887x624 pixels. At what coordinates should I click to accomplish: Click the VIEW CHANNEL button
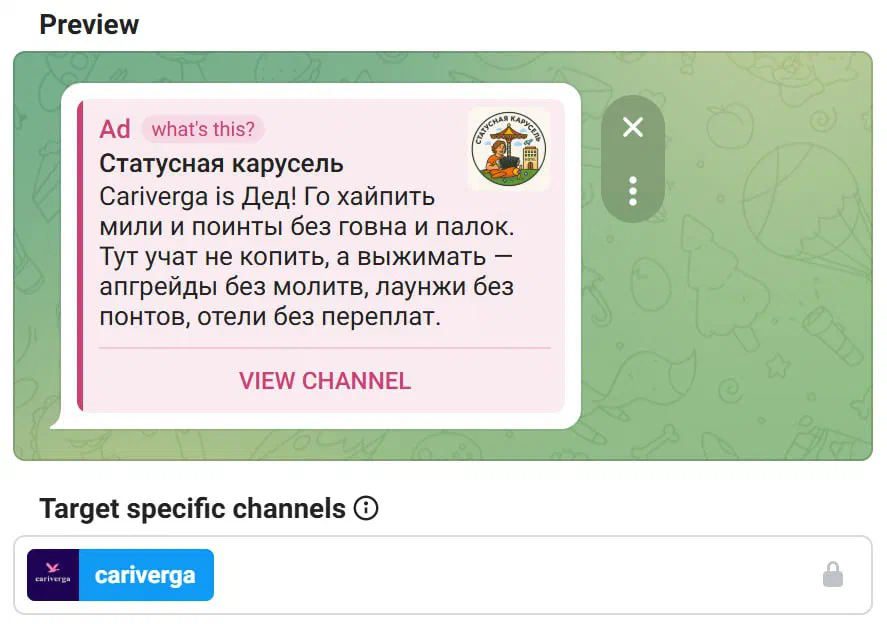(325, 381)
